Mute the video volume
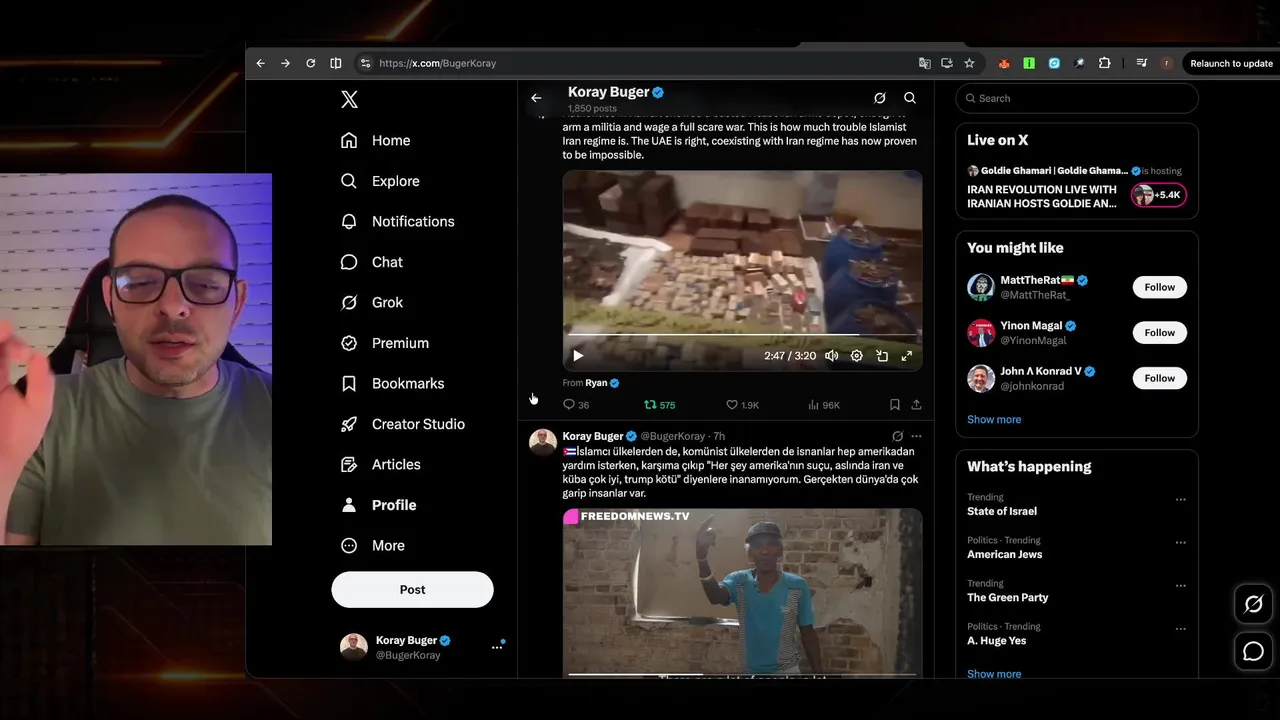This screenshot has width=1280, height=720. (831, 356)
